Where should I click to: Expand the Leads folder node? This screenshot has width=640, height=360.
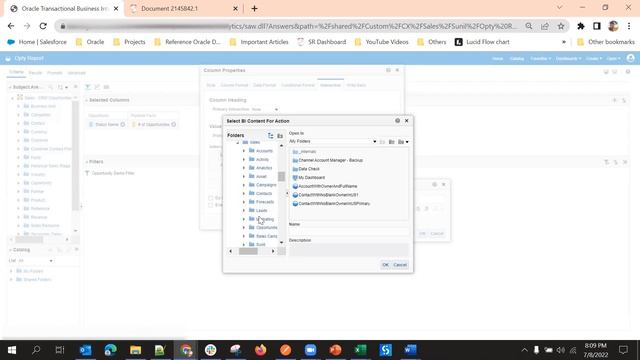(x=244, y=211)
